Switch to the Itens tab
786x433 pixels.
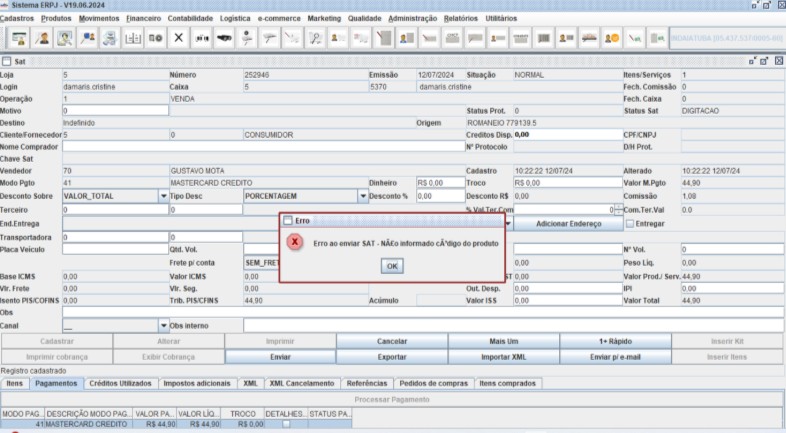click(x=15, y=383)
